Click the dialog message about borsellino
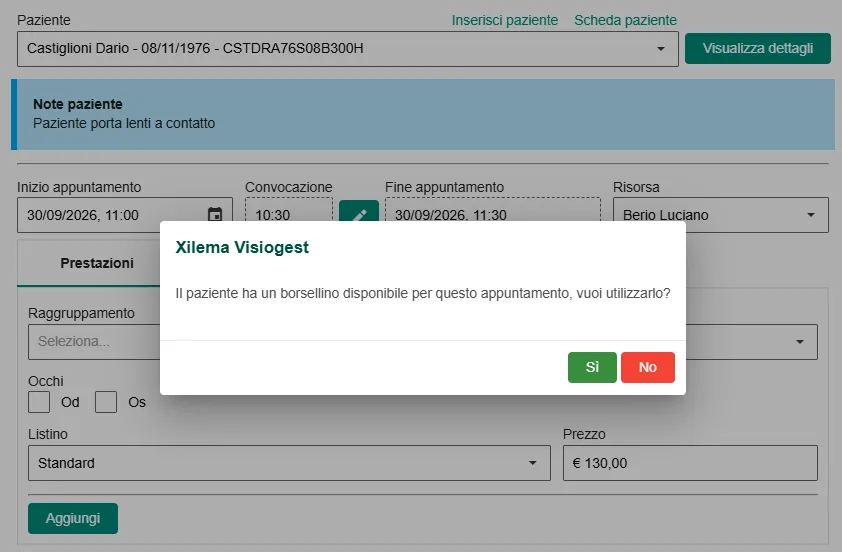 pos(423,294)
